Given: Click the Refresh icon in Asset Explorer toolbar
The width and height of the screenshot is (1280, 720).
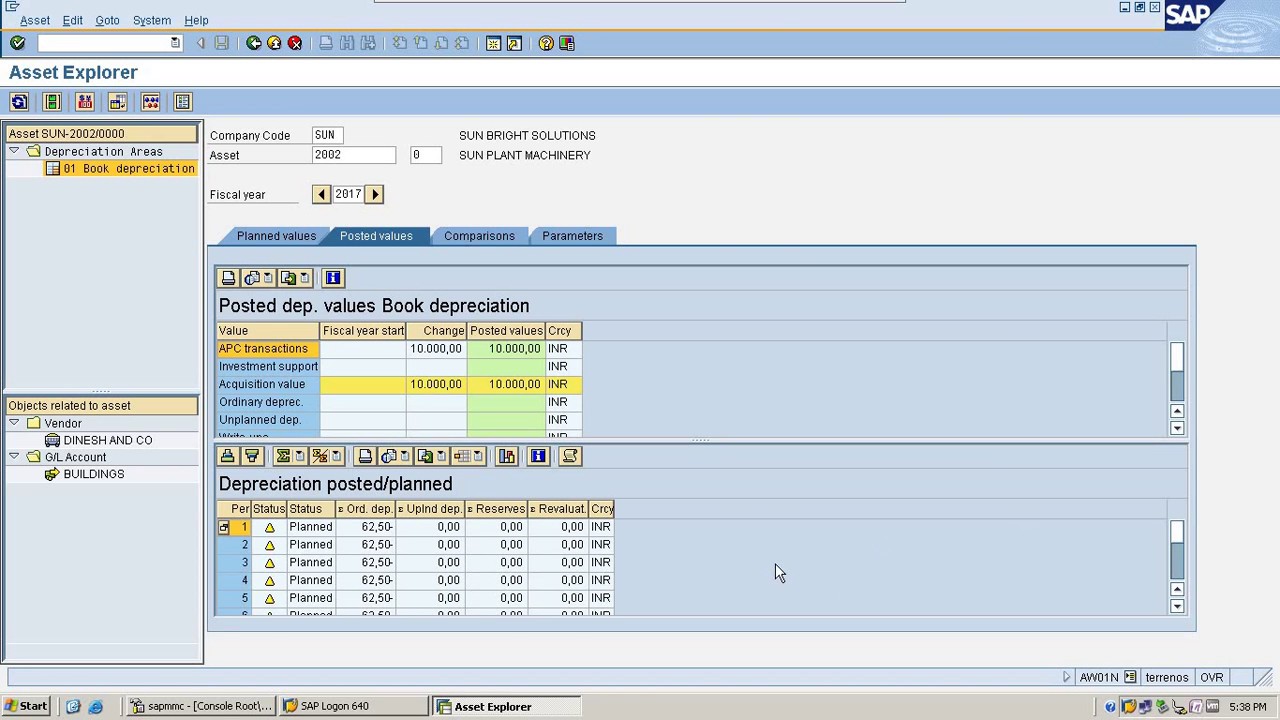Looking at the screenshot, I should 19,102.
